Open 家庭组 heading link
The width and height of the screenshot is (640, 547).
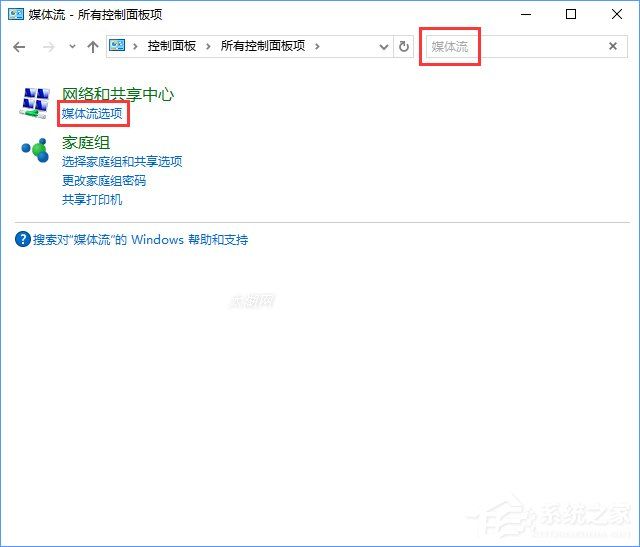[x=86, y=142]
